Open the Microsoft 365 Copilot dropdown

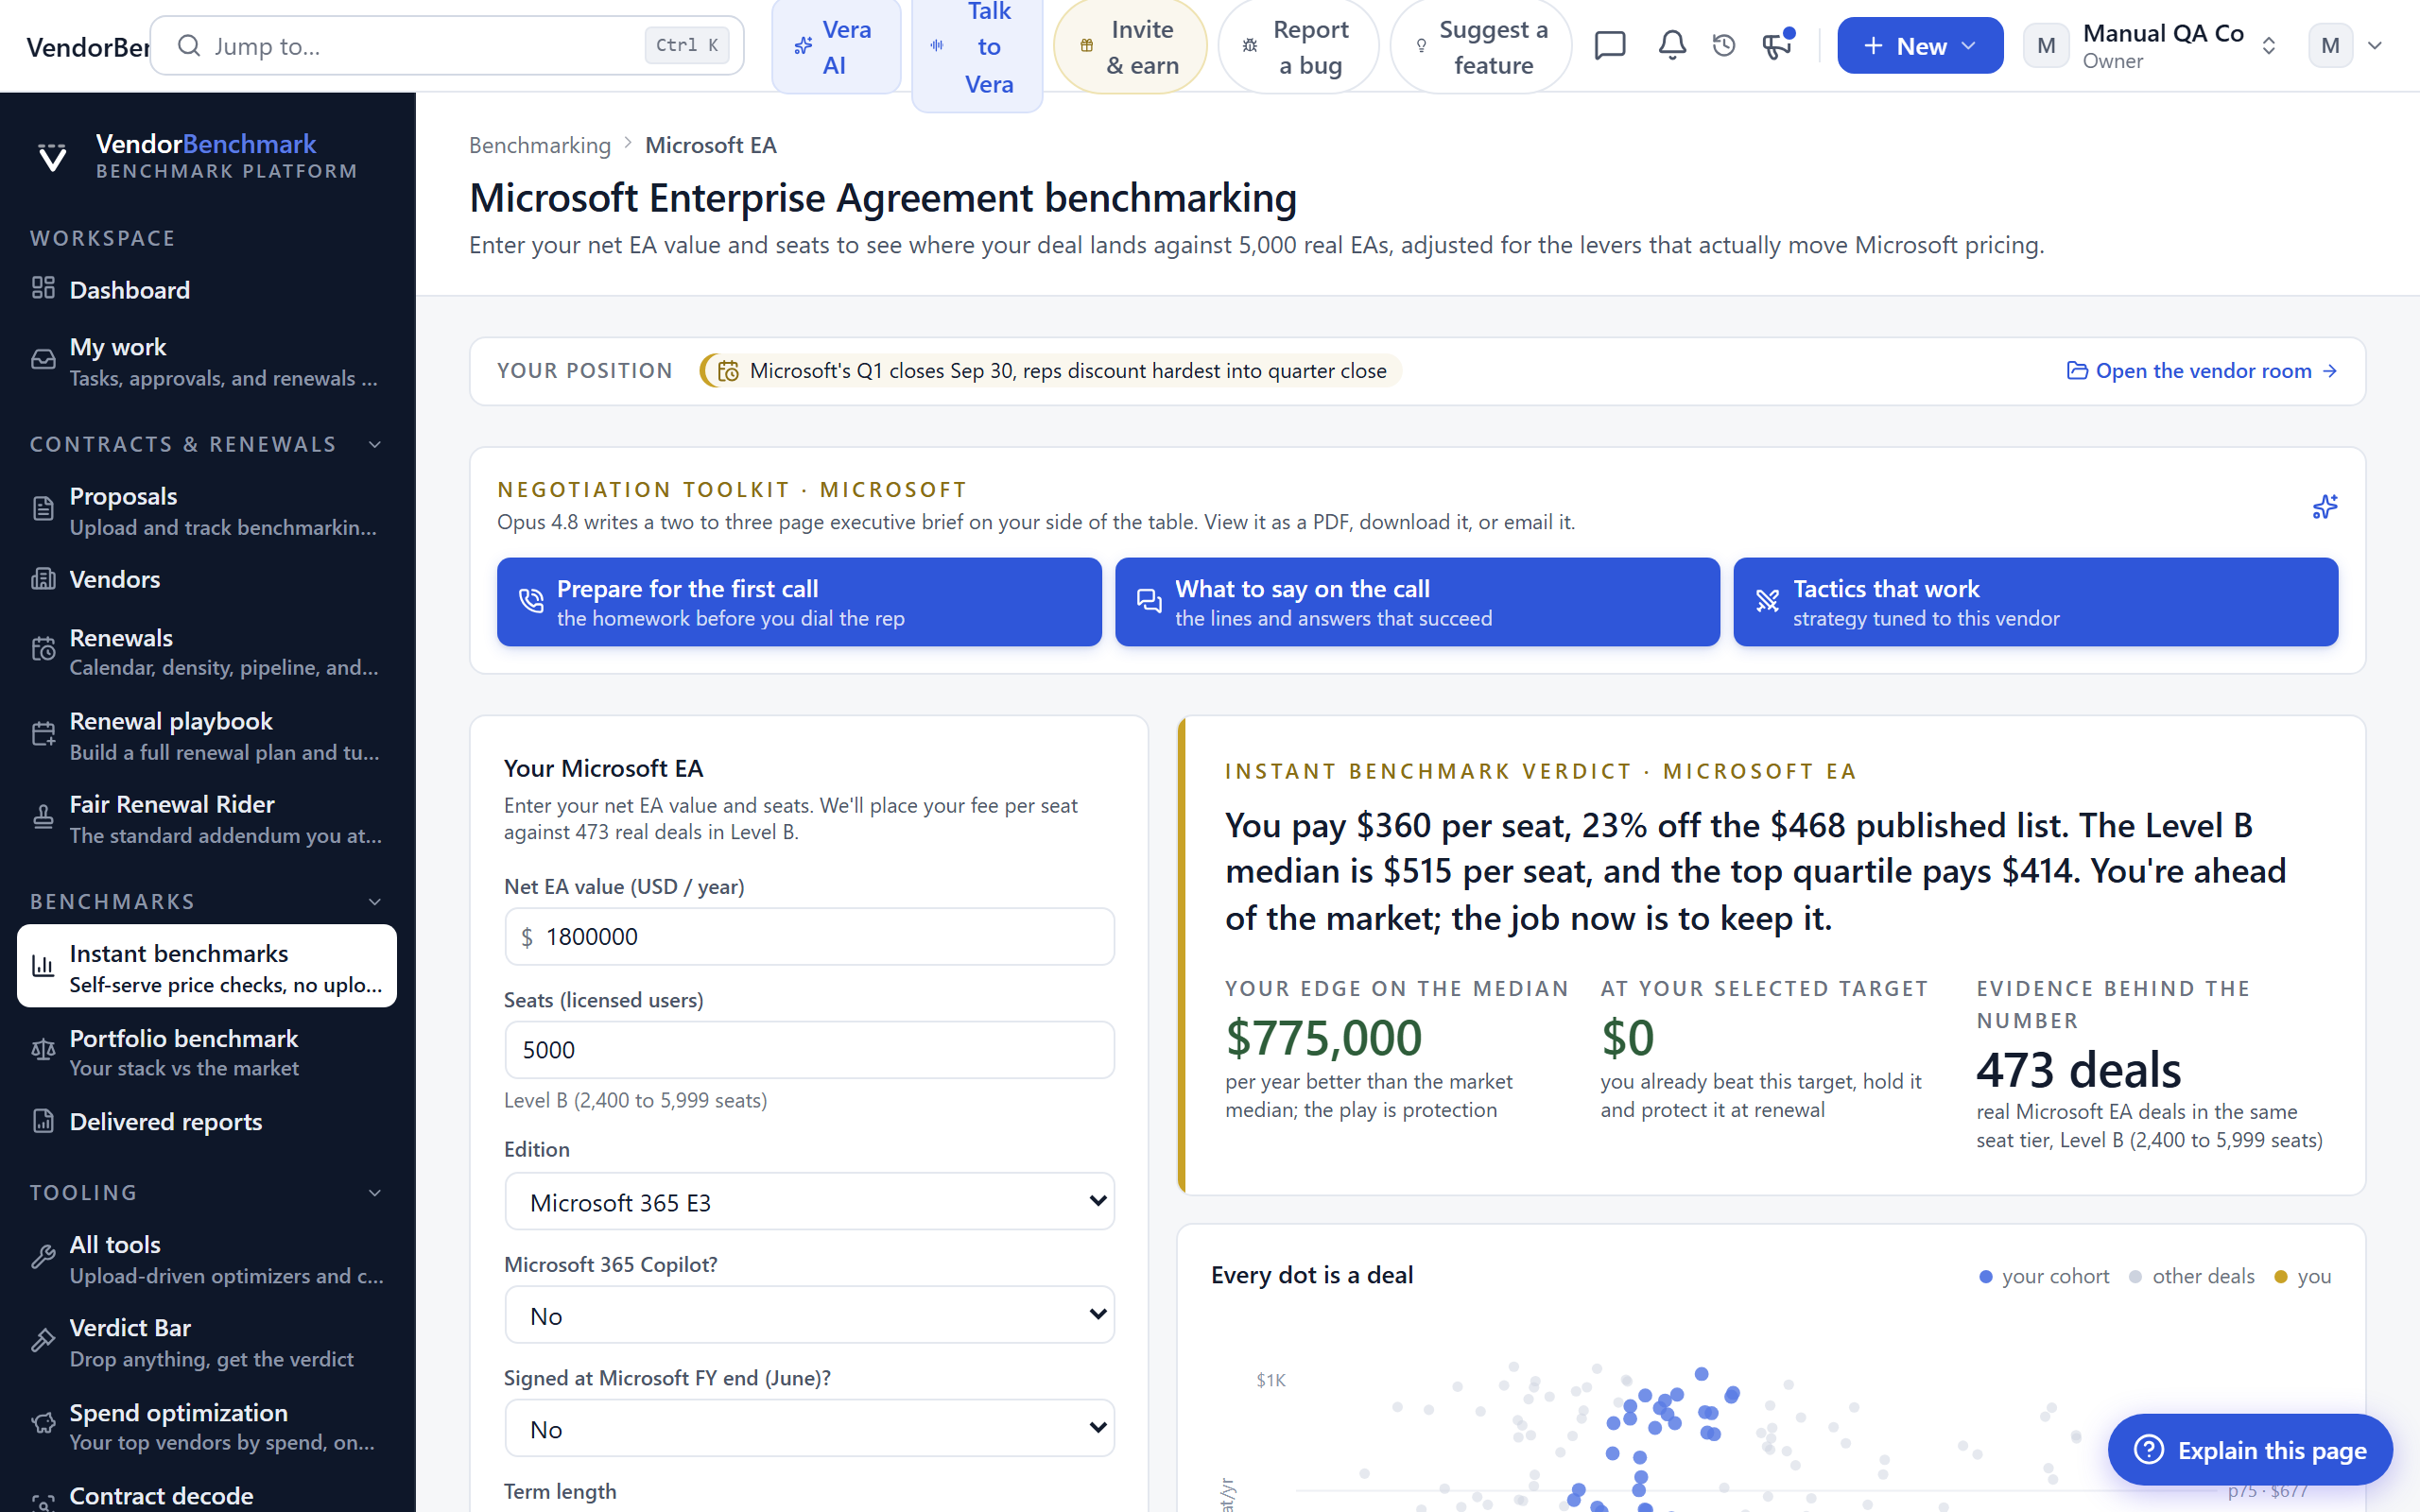809,1315
